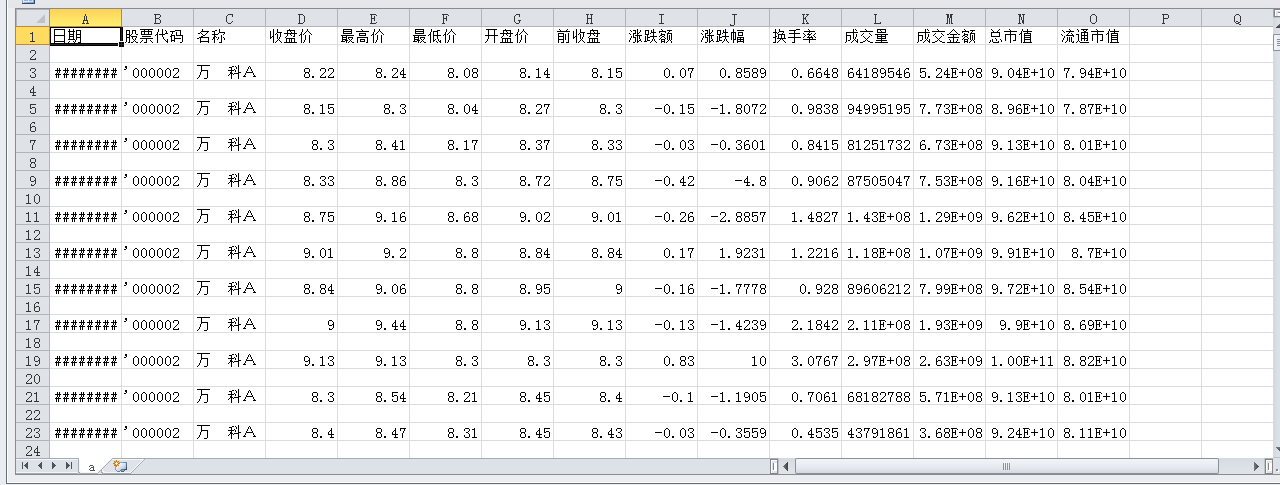Image resolution: width=1280 pixels, height=485 pixels.
Task: Select cell with value 94995195
Action: click(877, 109)
